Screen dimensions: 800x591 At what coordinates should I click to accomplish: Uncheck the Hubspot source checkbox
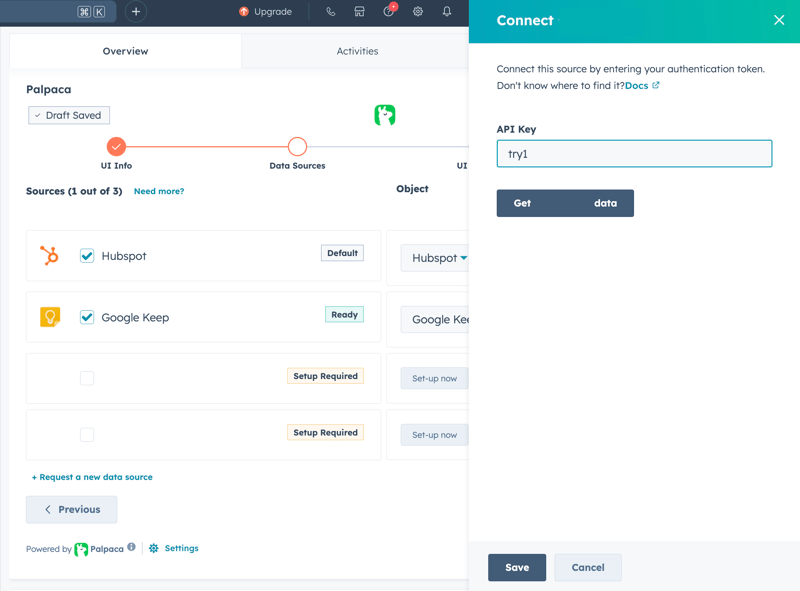click(87, 256)
